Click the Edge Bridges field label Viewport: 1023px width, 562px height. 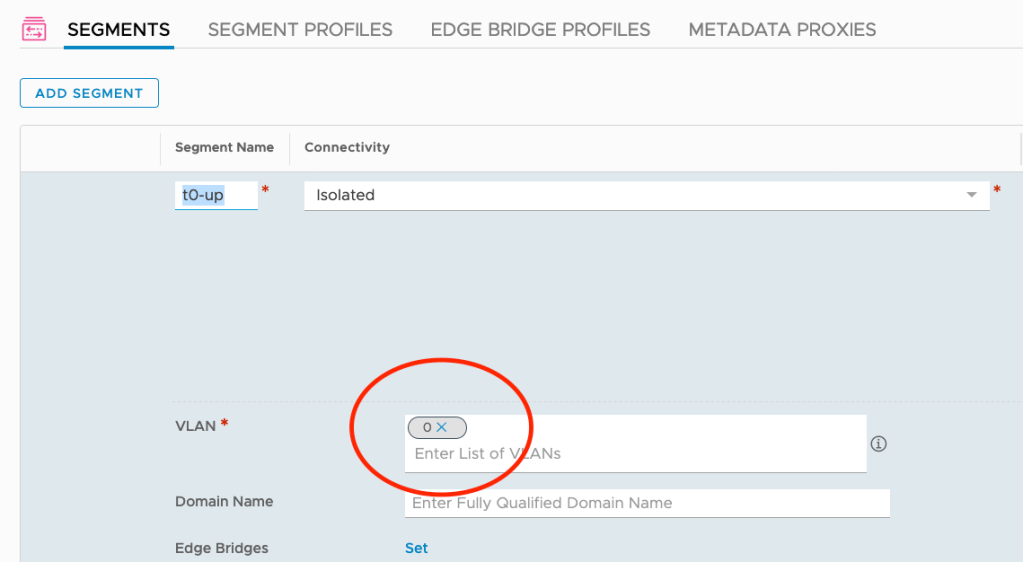[221, 548]
